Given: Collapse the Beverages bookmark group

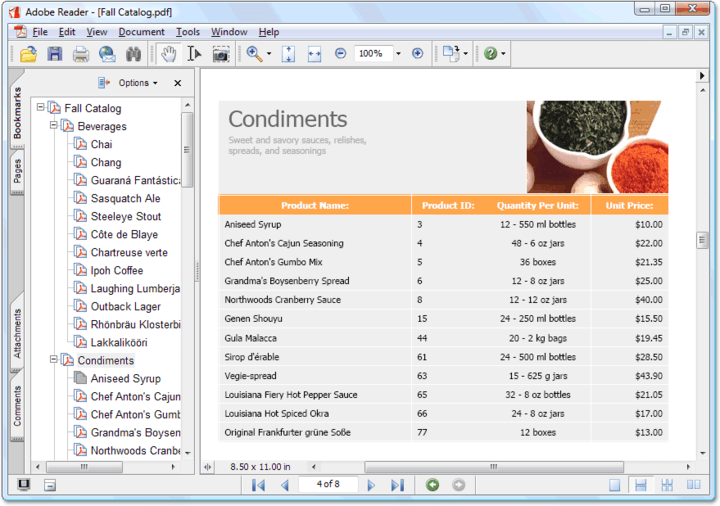Looking at the screenshot, I should pyautogui.click(x=54, y=127).
